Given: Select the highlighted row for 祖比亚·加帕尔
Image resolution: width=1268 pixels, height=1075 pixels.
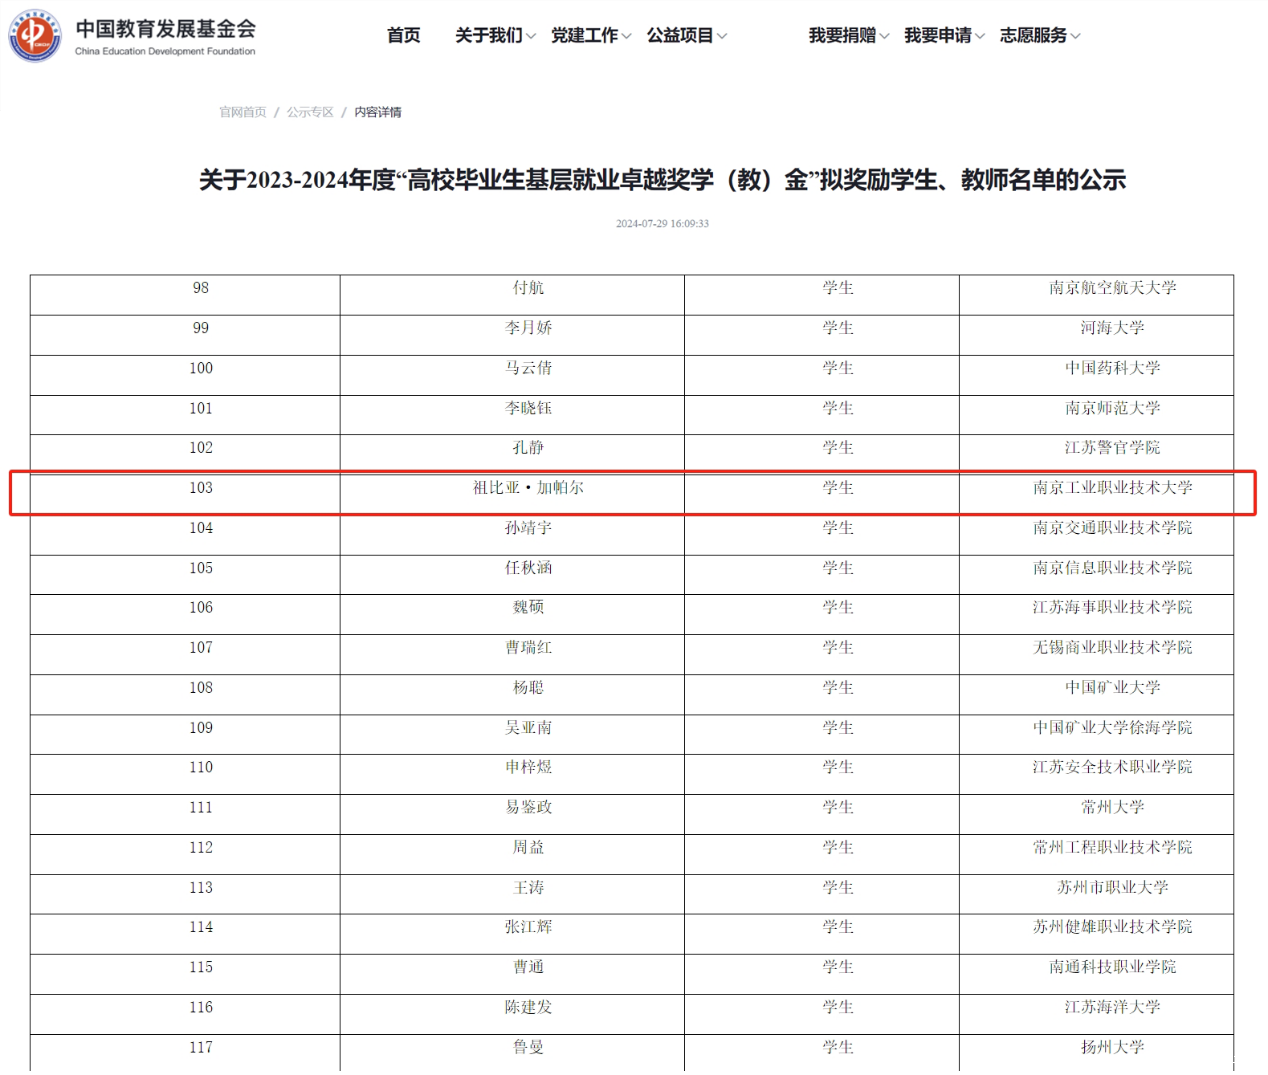Looking at the screenshot, I should click(x=633, y=489).
